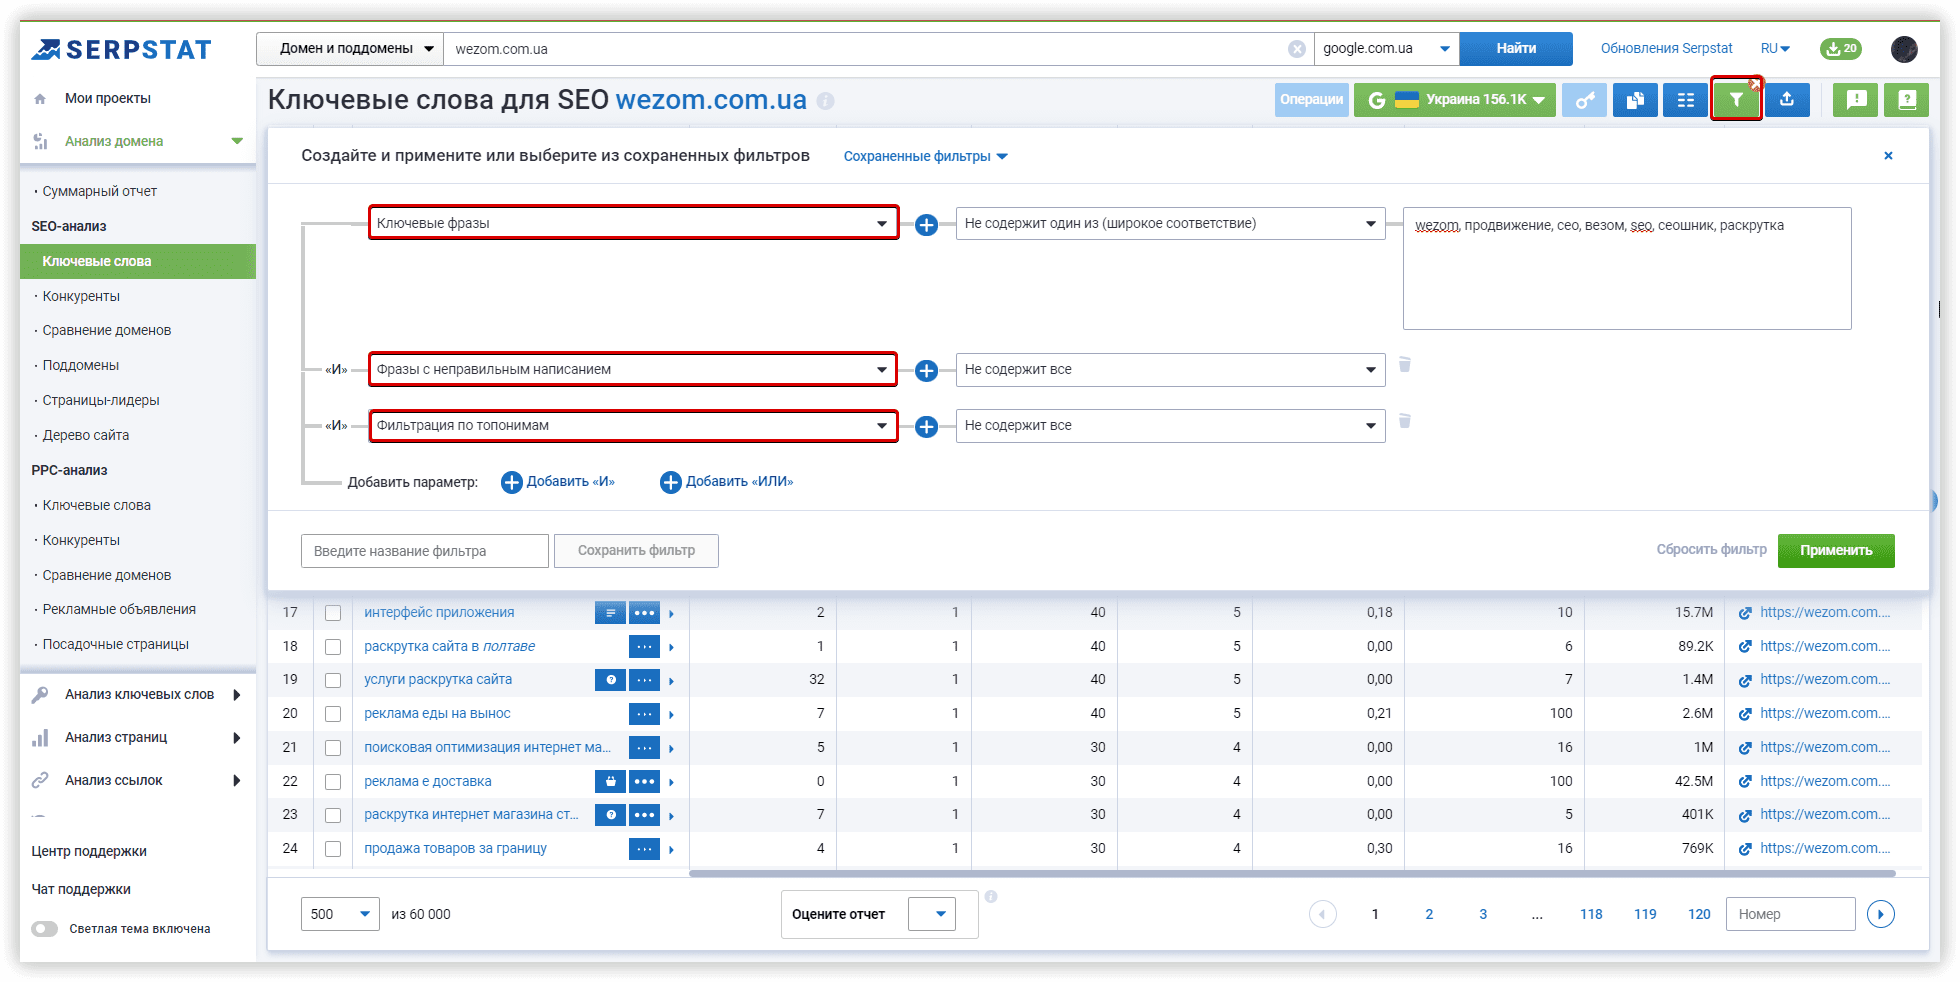Open the rows per page 500 dropdown
1960x982 pixels.
340,914
